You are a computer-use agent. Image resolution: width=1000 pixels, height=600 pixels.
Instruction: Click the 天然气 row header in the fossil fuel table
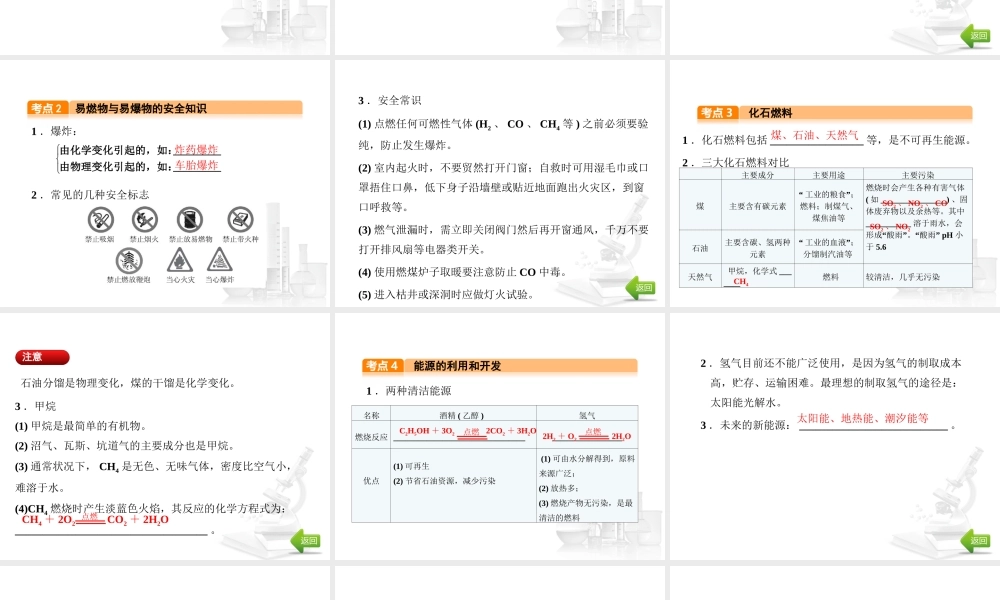pyautogui.click(x=700, y=277)
